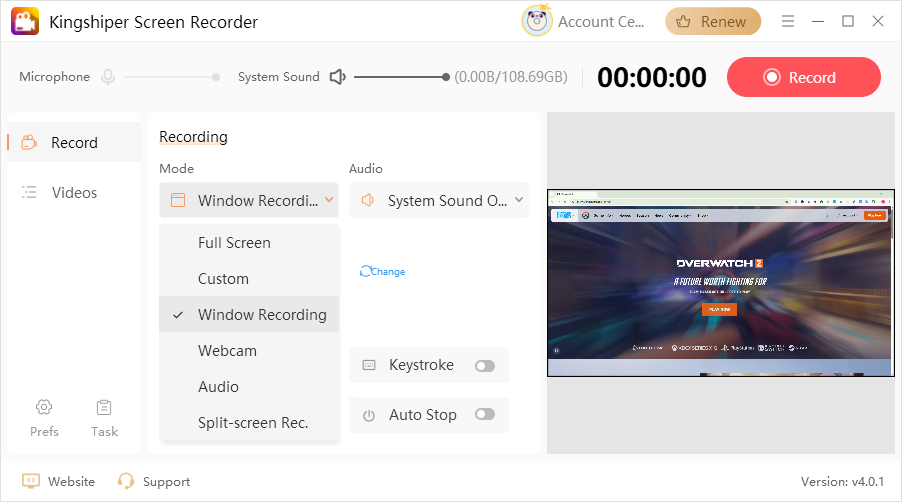Click the microphone icon
902x502 pixels.
pos(107,77)
